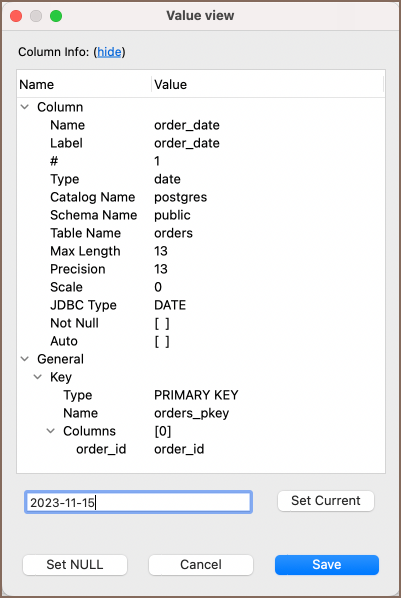Close the Value view window
Screen dimensions: 401x598
tap(16, 16)
